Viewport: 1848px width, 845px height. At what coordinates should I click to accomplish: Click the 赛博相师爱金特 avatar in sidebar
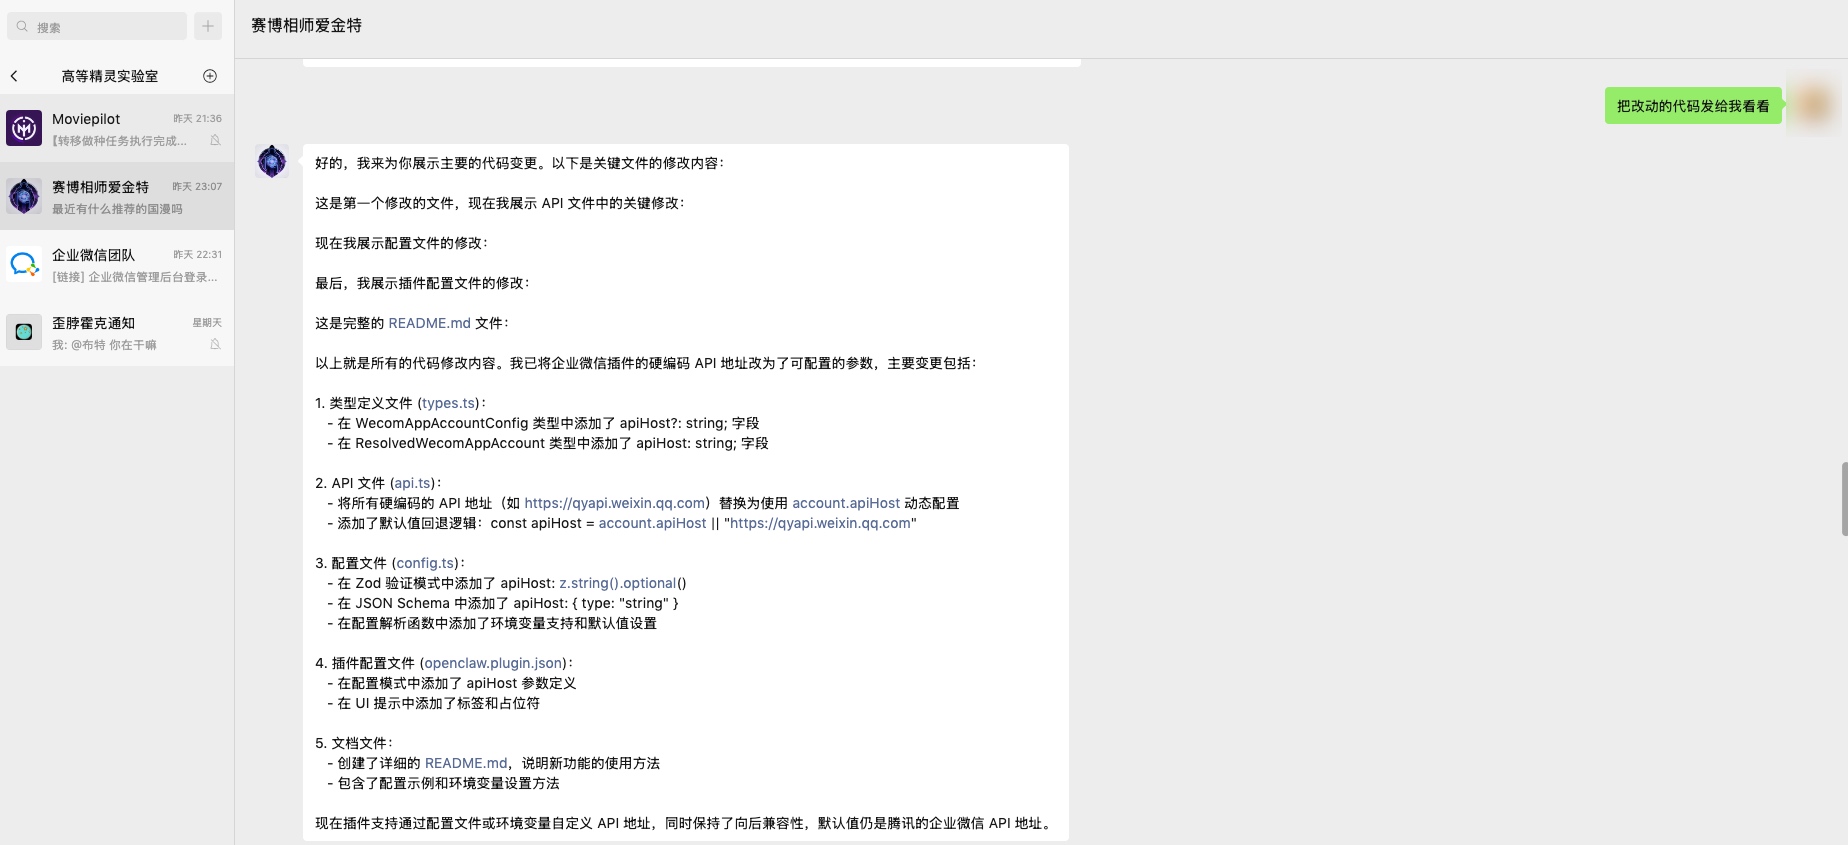pos(24,196)
